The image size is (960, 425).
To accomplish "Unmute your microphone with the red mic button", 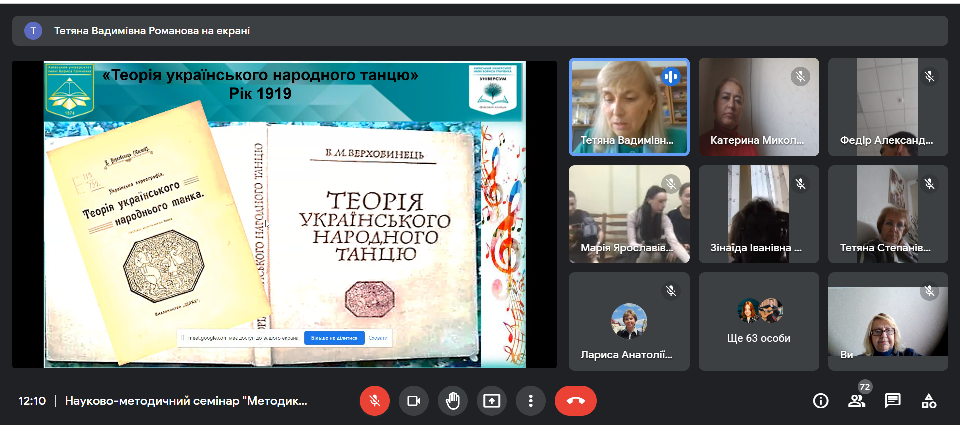I will (x=375, y=401).
